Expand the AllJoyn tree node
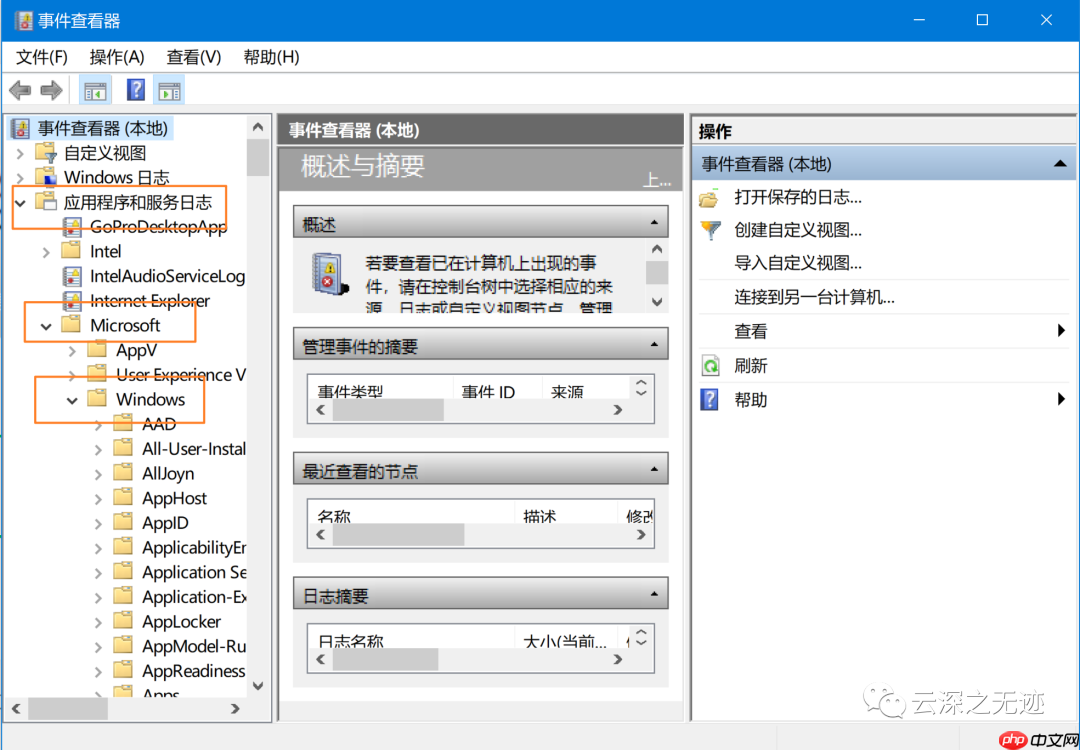Image resolution: width=1080 pixels, height=750 pixels. click(x=98, y=475)
